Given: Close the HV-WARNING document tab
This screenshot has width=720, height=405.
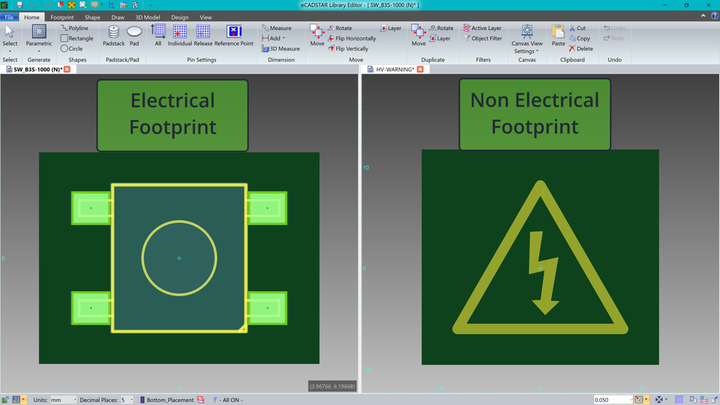Looking at the screenshot, I should point(420,69).
